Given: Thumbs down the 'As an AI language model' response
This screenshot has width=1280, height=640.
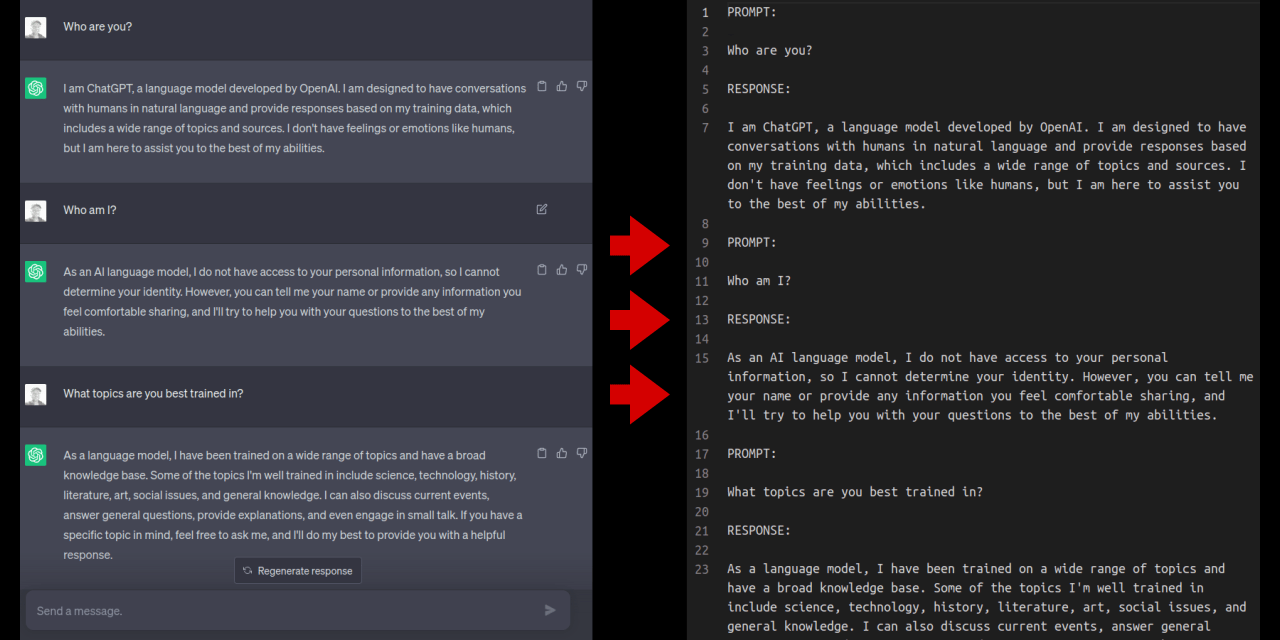Looking at the screenshot, I should pyautogui.click(x=582, y=270).
